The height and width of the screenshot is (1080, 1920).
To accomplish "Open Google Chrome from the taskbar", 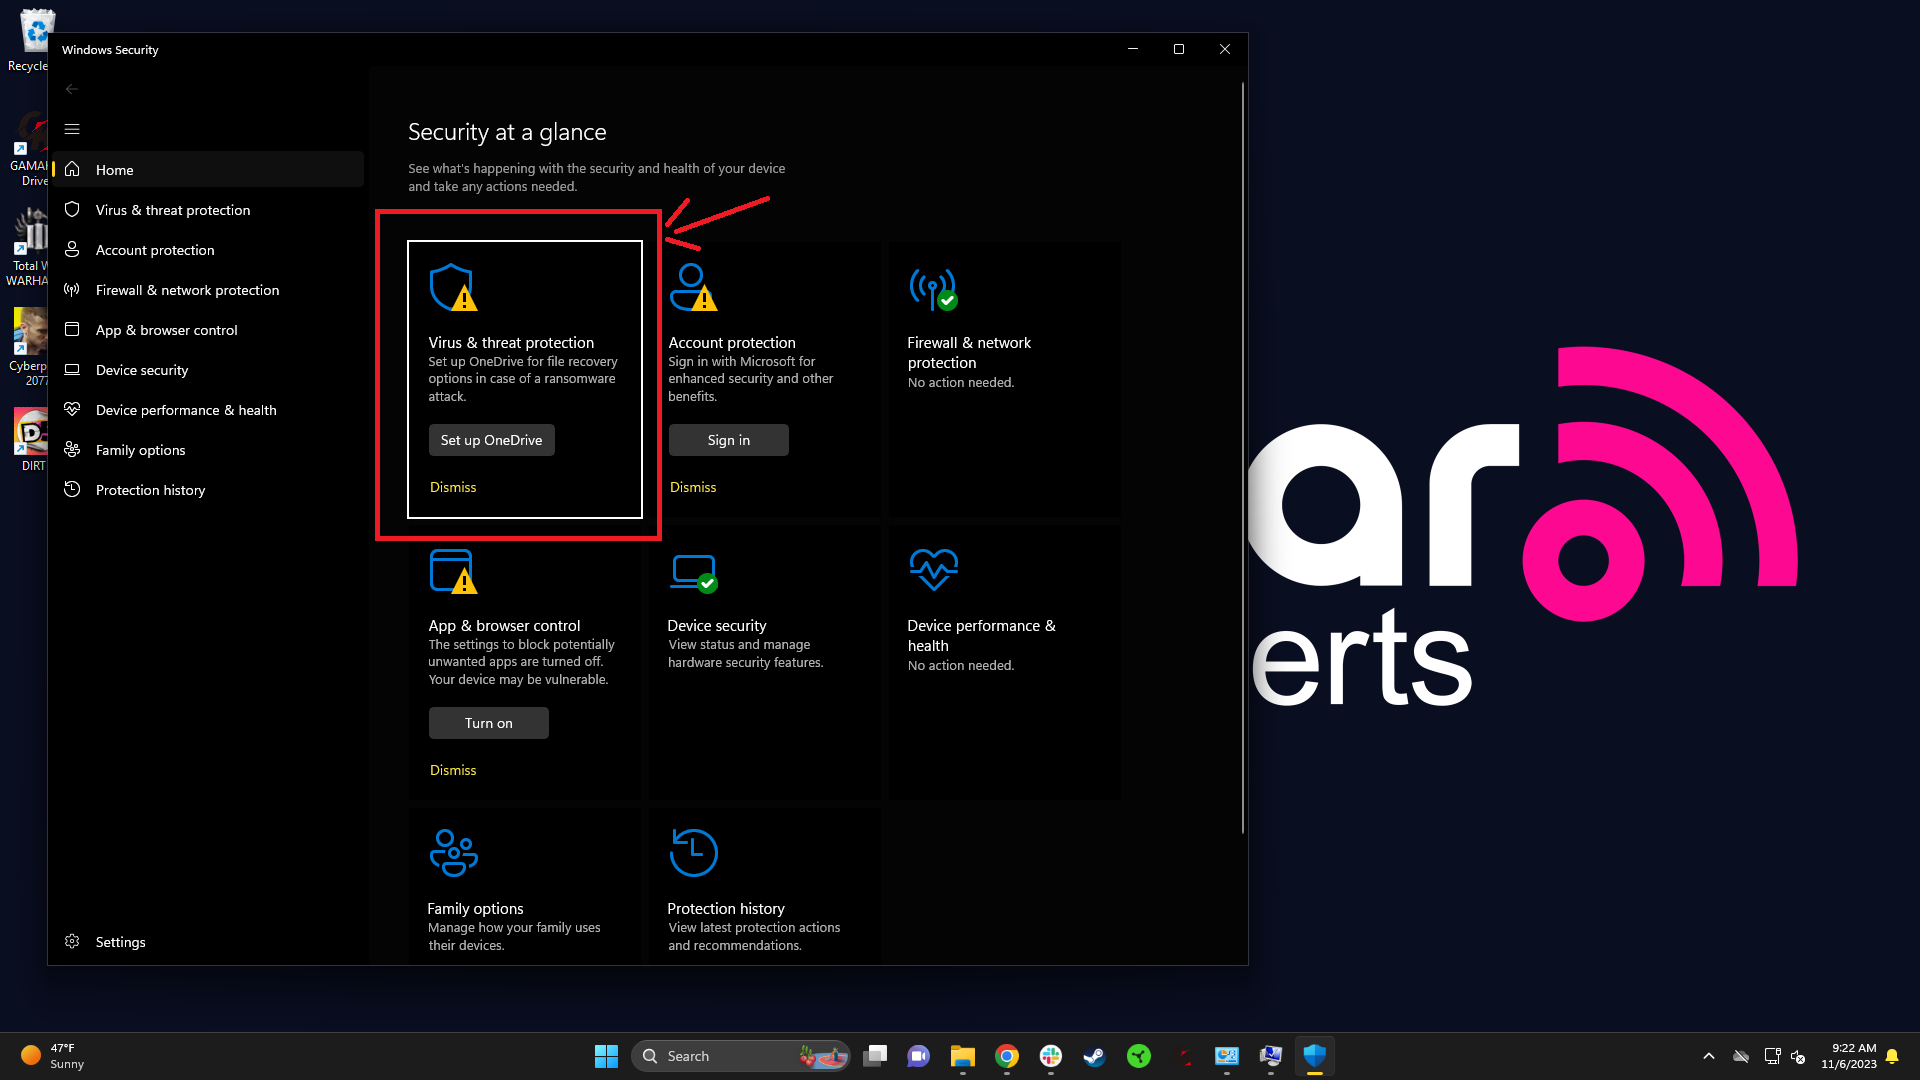I will (x=1007, y=1056).
